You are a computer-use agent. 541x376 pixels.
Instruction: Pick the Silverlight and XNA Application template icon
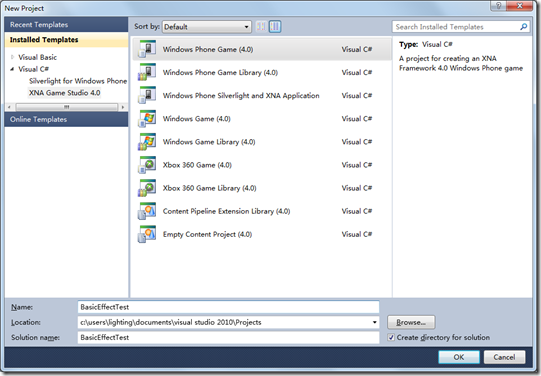coord(147,95)
